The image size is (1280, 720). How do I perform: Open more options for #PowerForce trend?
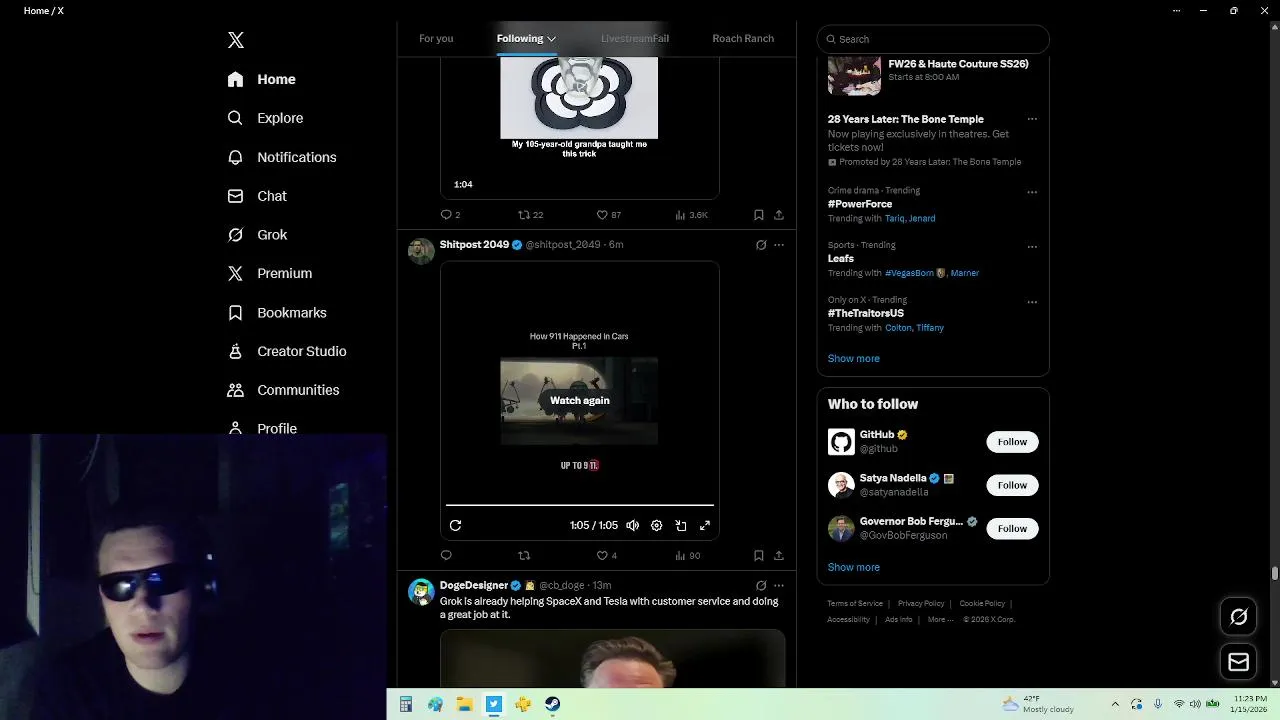pos(1032,192)
